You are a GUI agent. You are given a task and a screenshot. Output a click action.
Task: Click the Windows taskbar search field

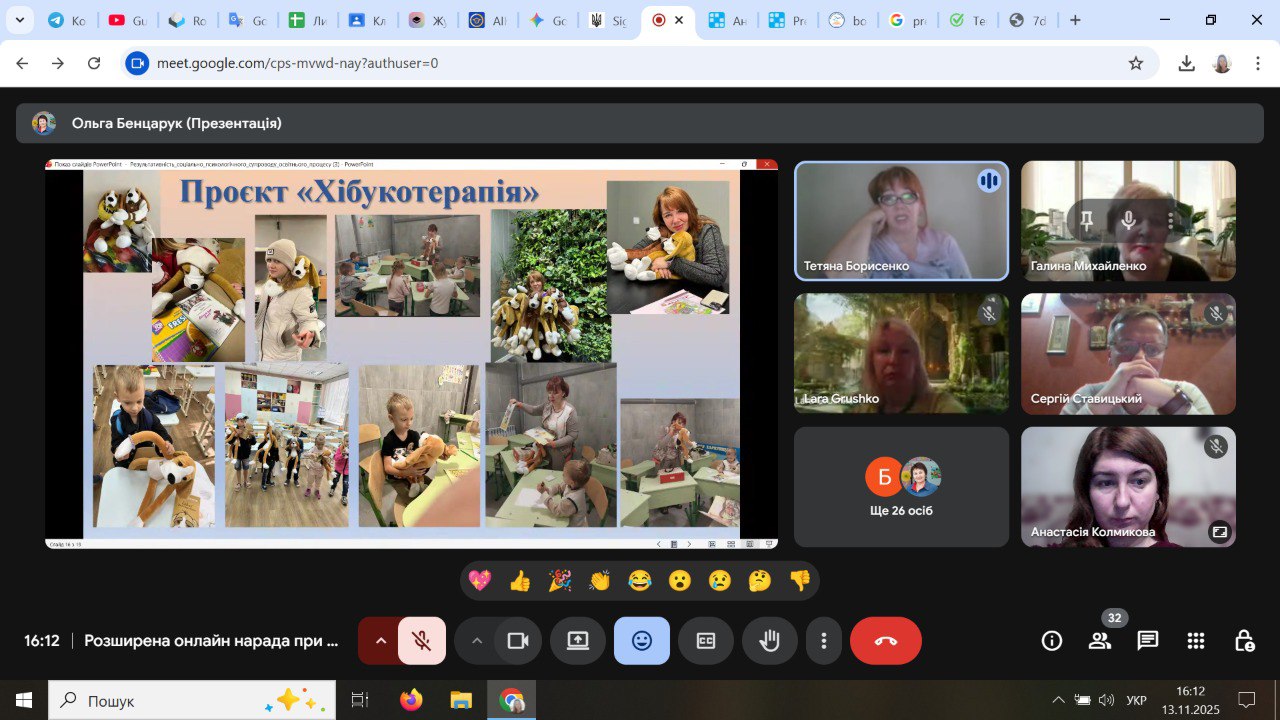click(x=192, y=701)
